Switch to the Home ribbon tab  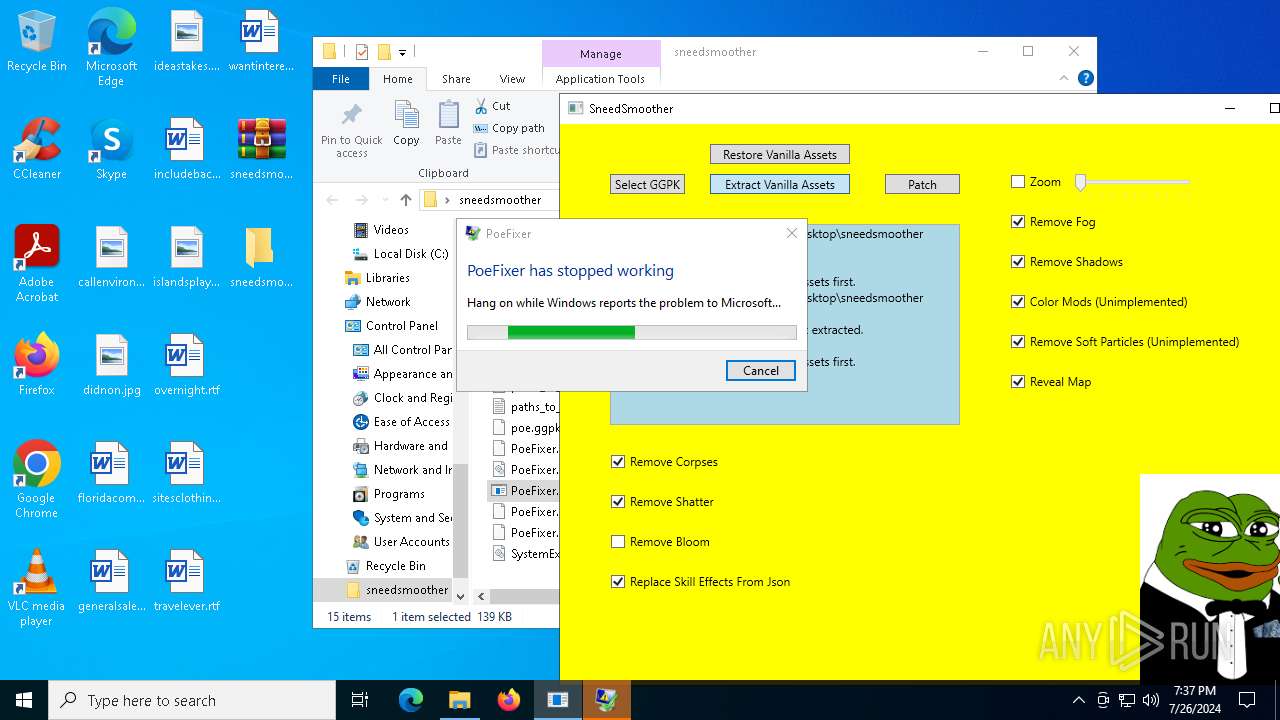tap(397, 79)
